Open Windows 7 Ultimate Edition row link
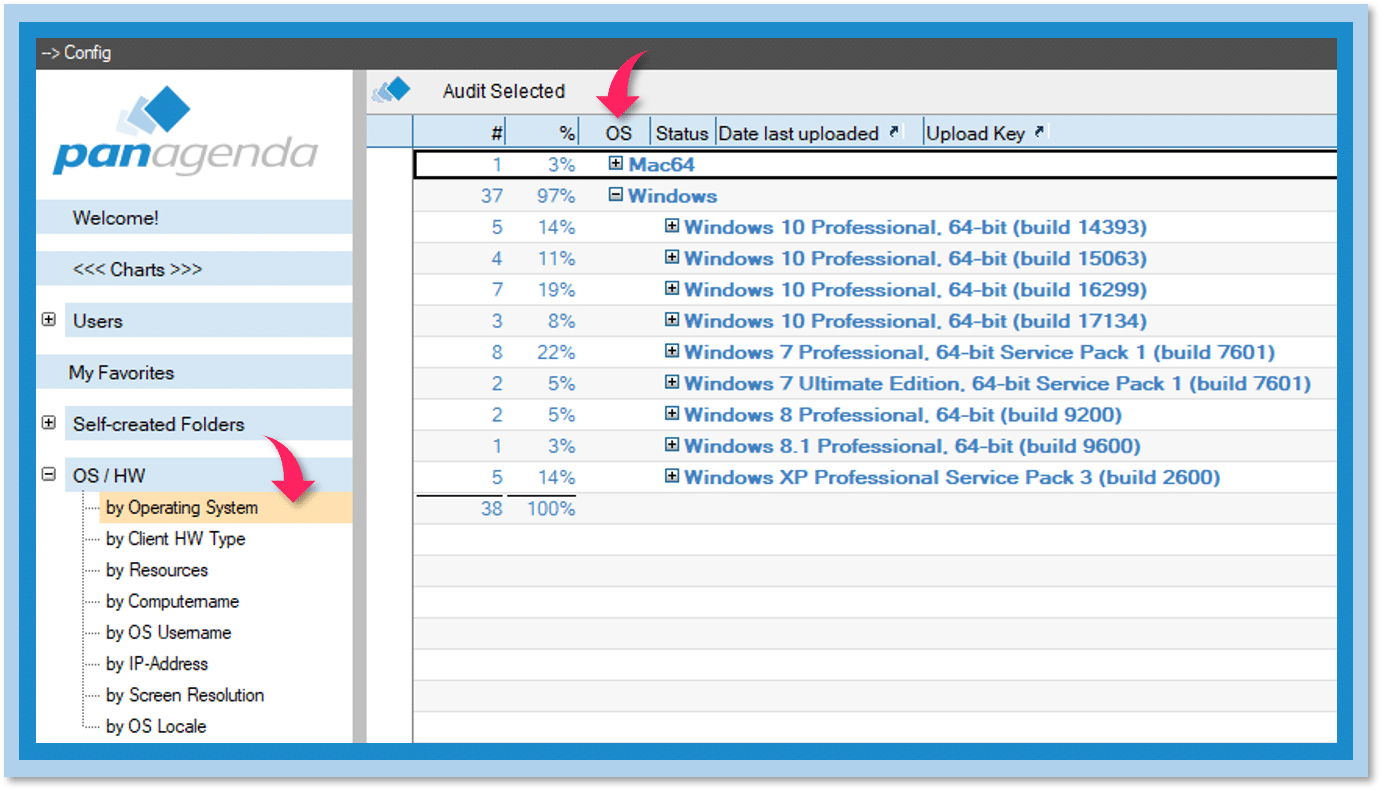 coord(996,384)
